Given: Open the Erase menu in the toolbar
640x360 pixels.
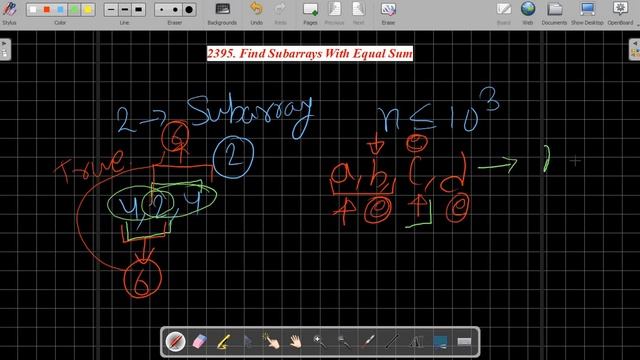Looking at the screenshot, I should [x=388, y=13].
